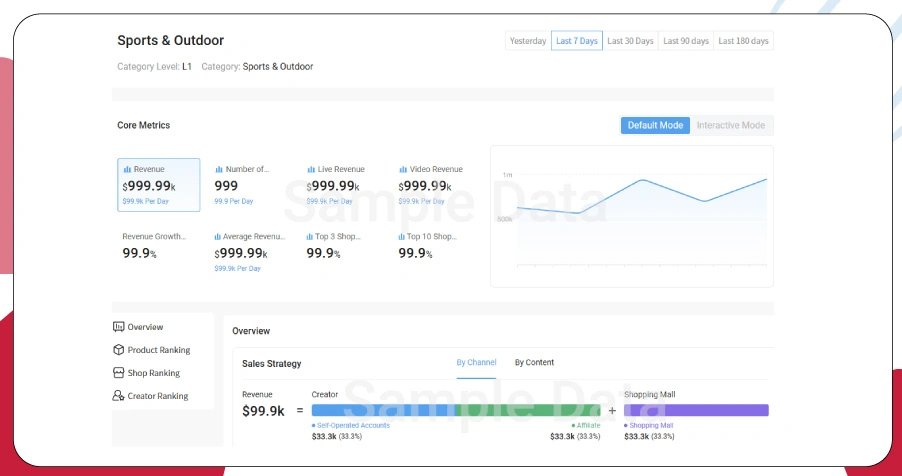Screen dimensions: 902x476
Task: Click the Product Ranking cube icon
Action: 119,350
